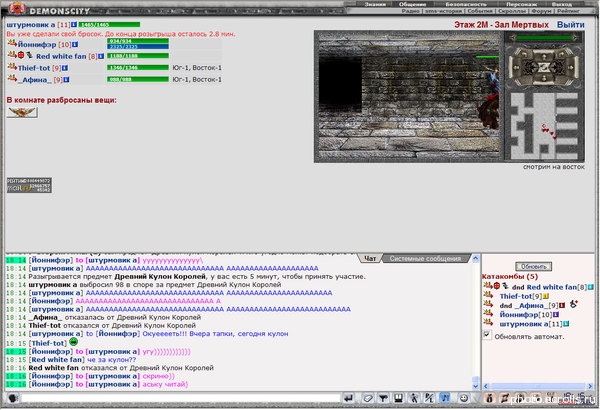This screenshot has width=600, height=410.
Task: Click the round icon left of chat input
Action: [x=13, y=398]
